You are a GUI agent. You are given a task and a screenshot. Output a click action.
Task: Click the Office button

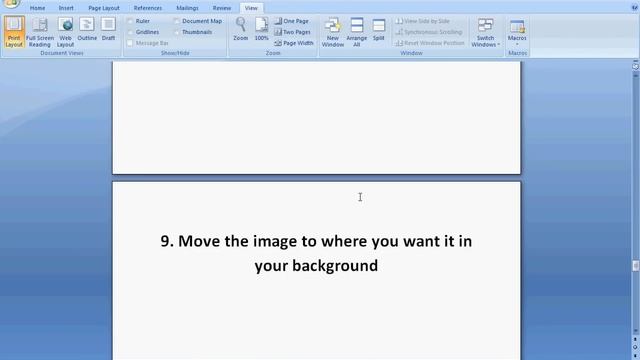[x=11, y=4]
